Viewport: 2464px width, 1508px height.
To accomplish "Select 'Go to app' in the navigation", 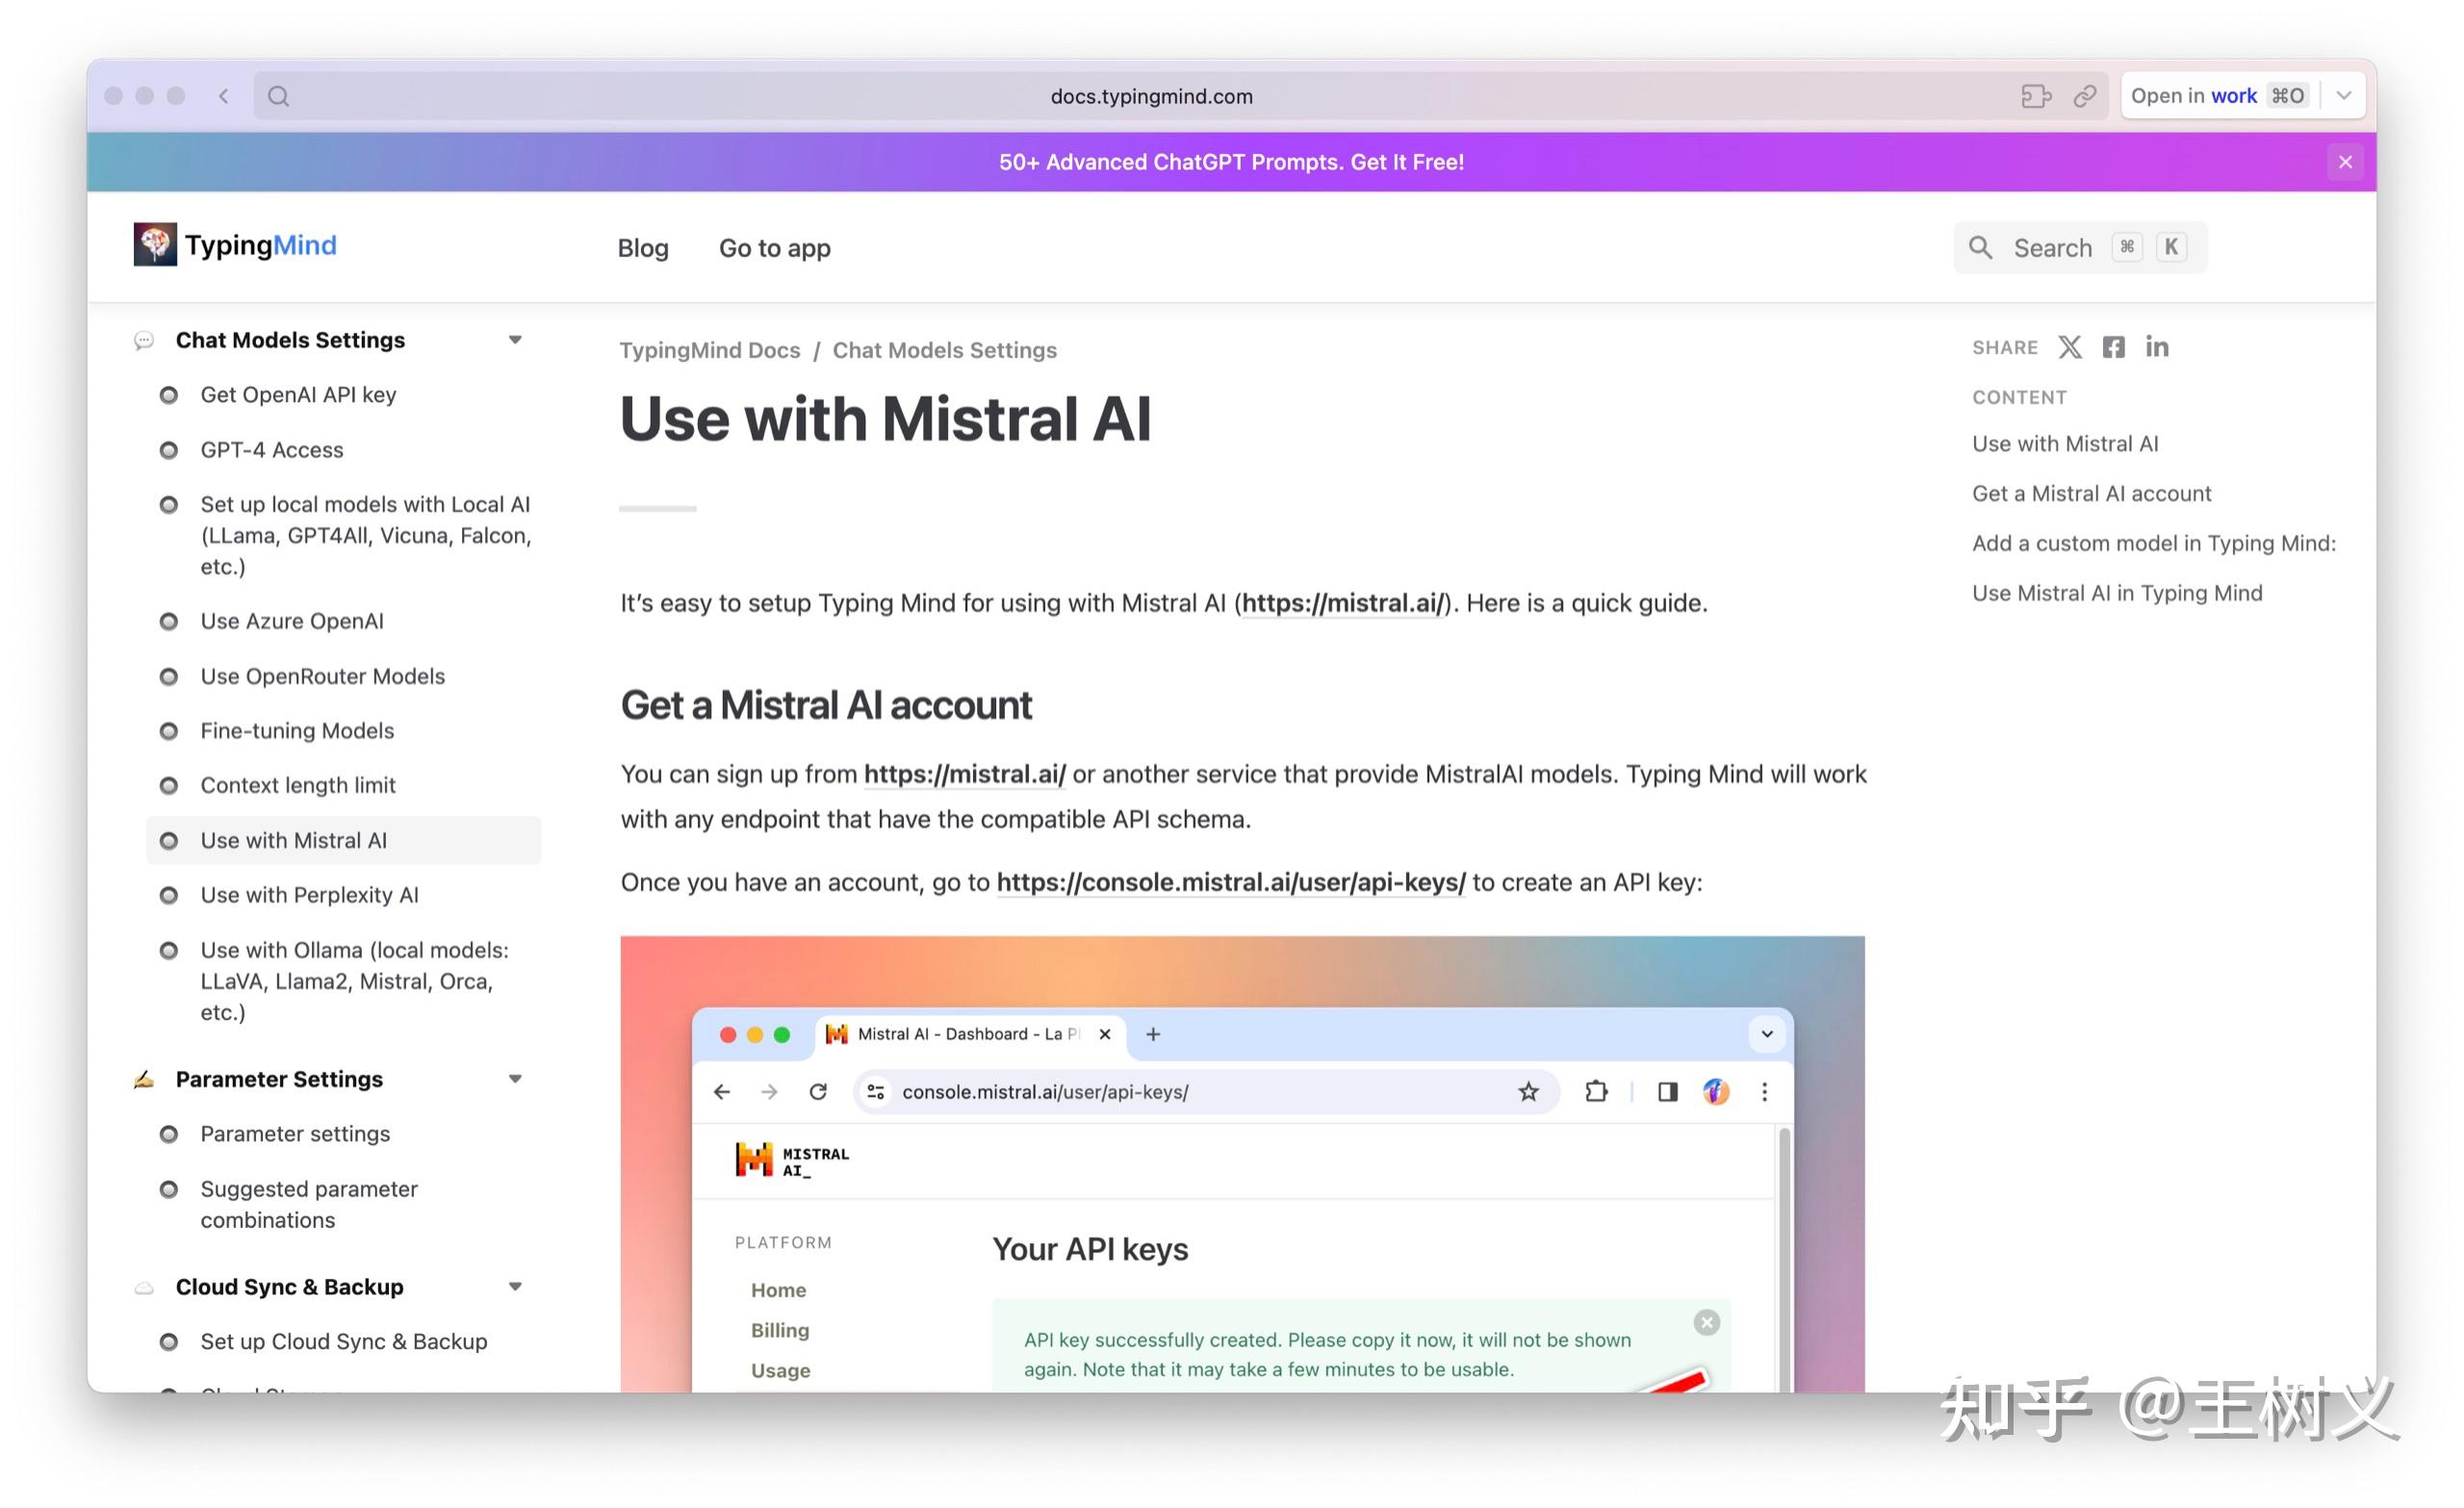I will pos(775,247).
